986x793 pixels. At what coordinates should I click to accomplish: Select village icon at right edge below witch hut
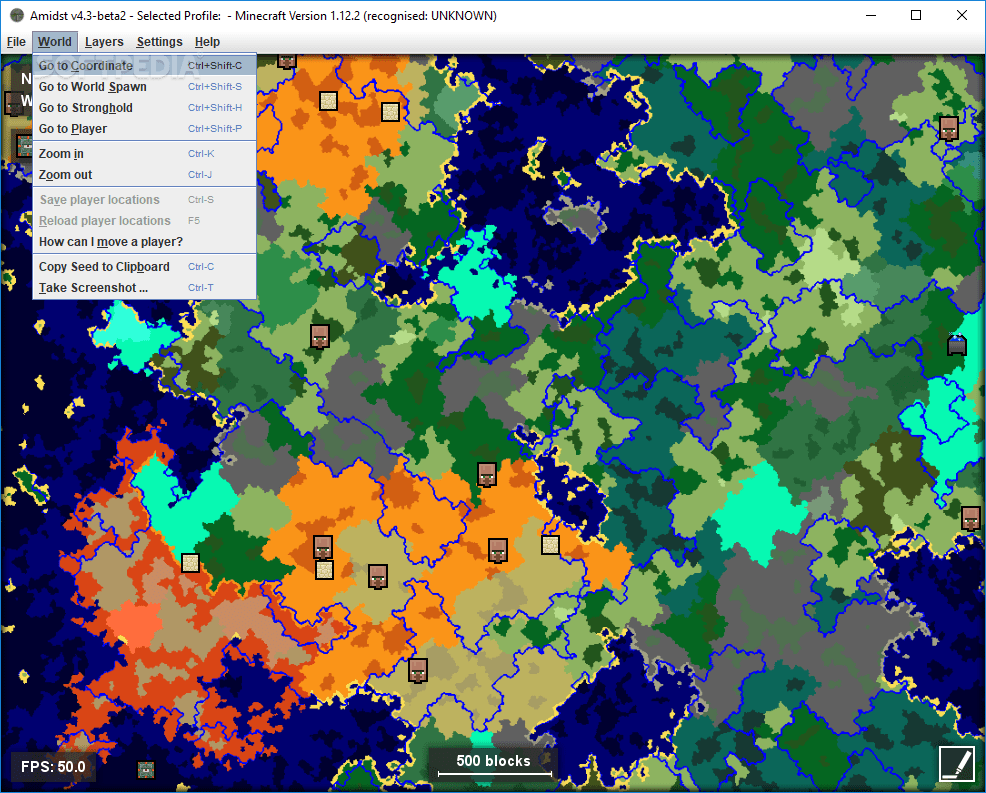point(970,518)
